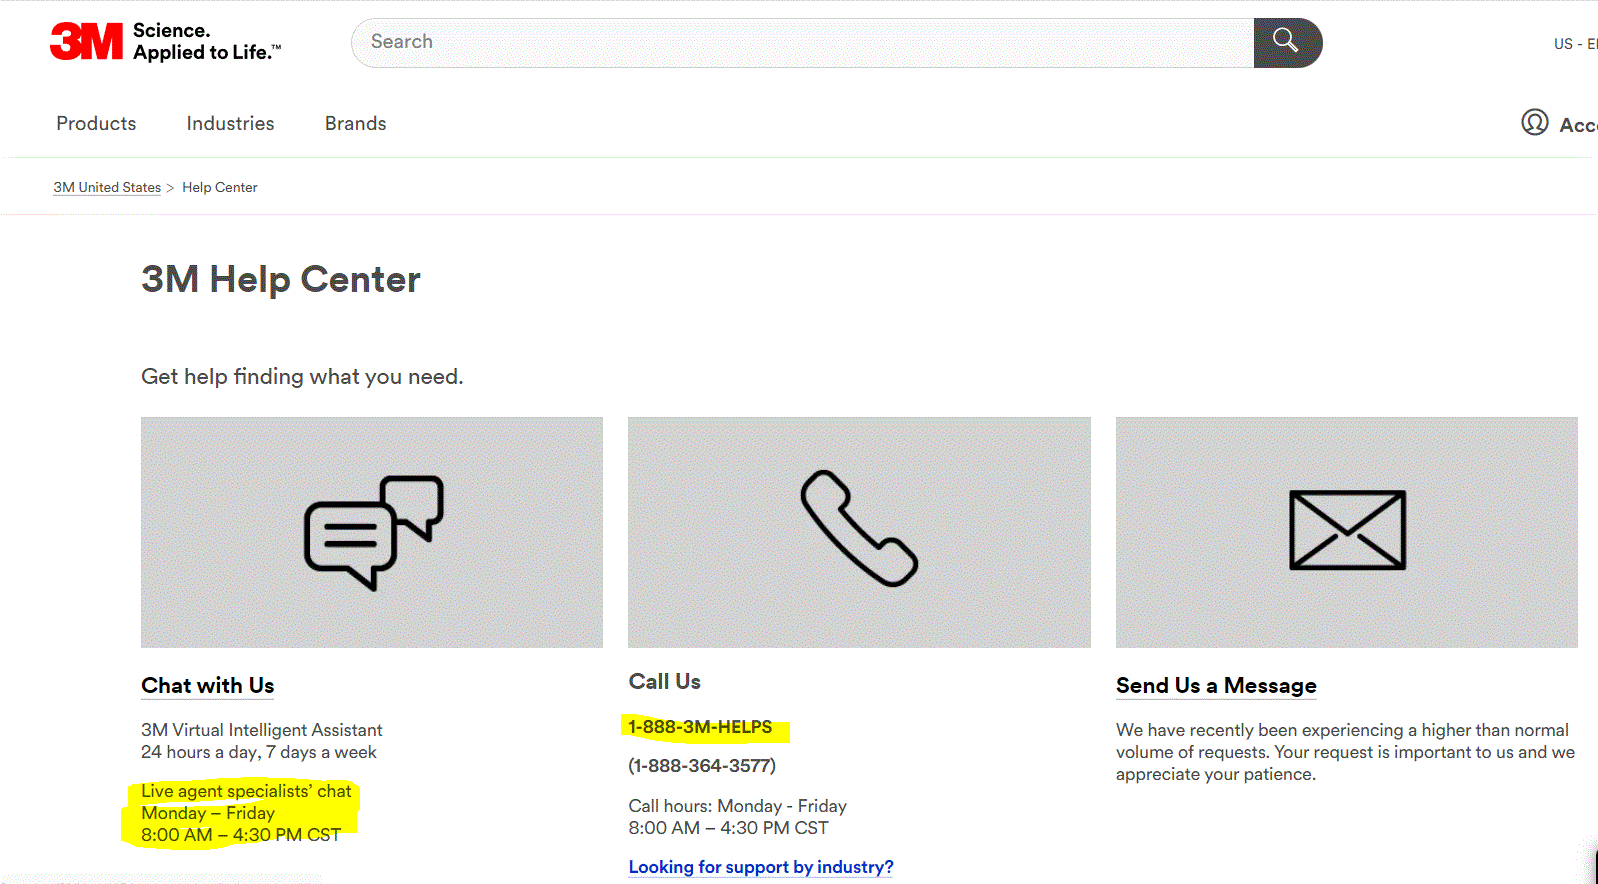The height and width of the screenshot is (884, 1598).
Task: Click the magnifying glass search button
Action: [x=1287, y=43]
